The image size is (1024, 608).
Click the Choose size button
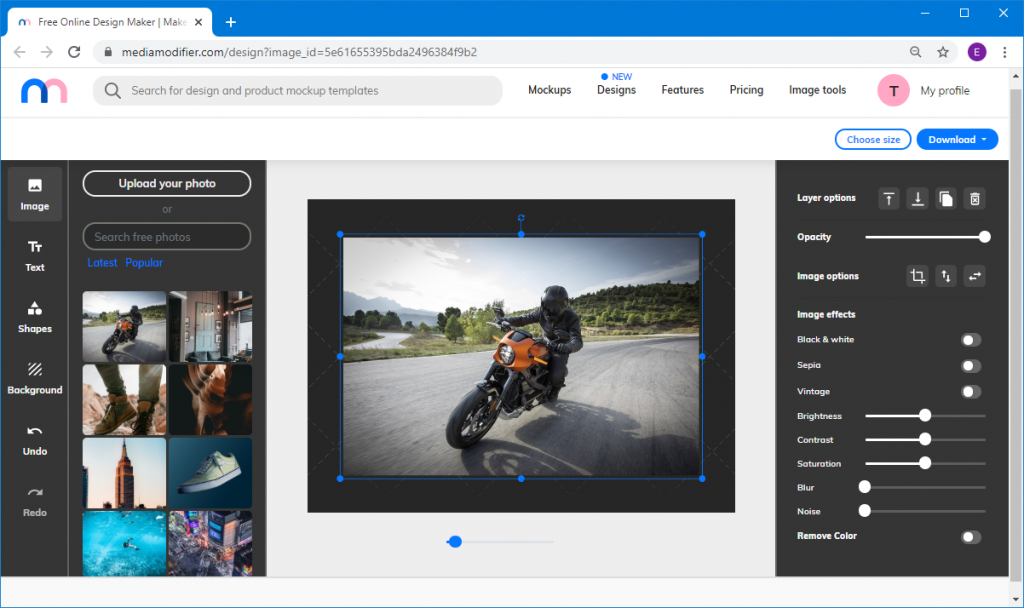pyautogui.click(x=872, y=139)
